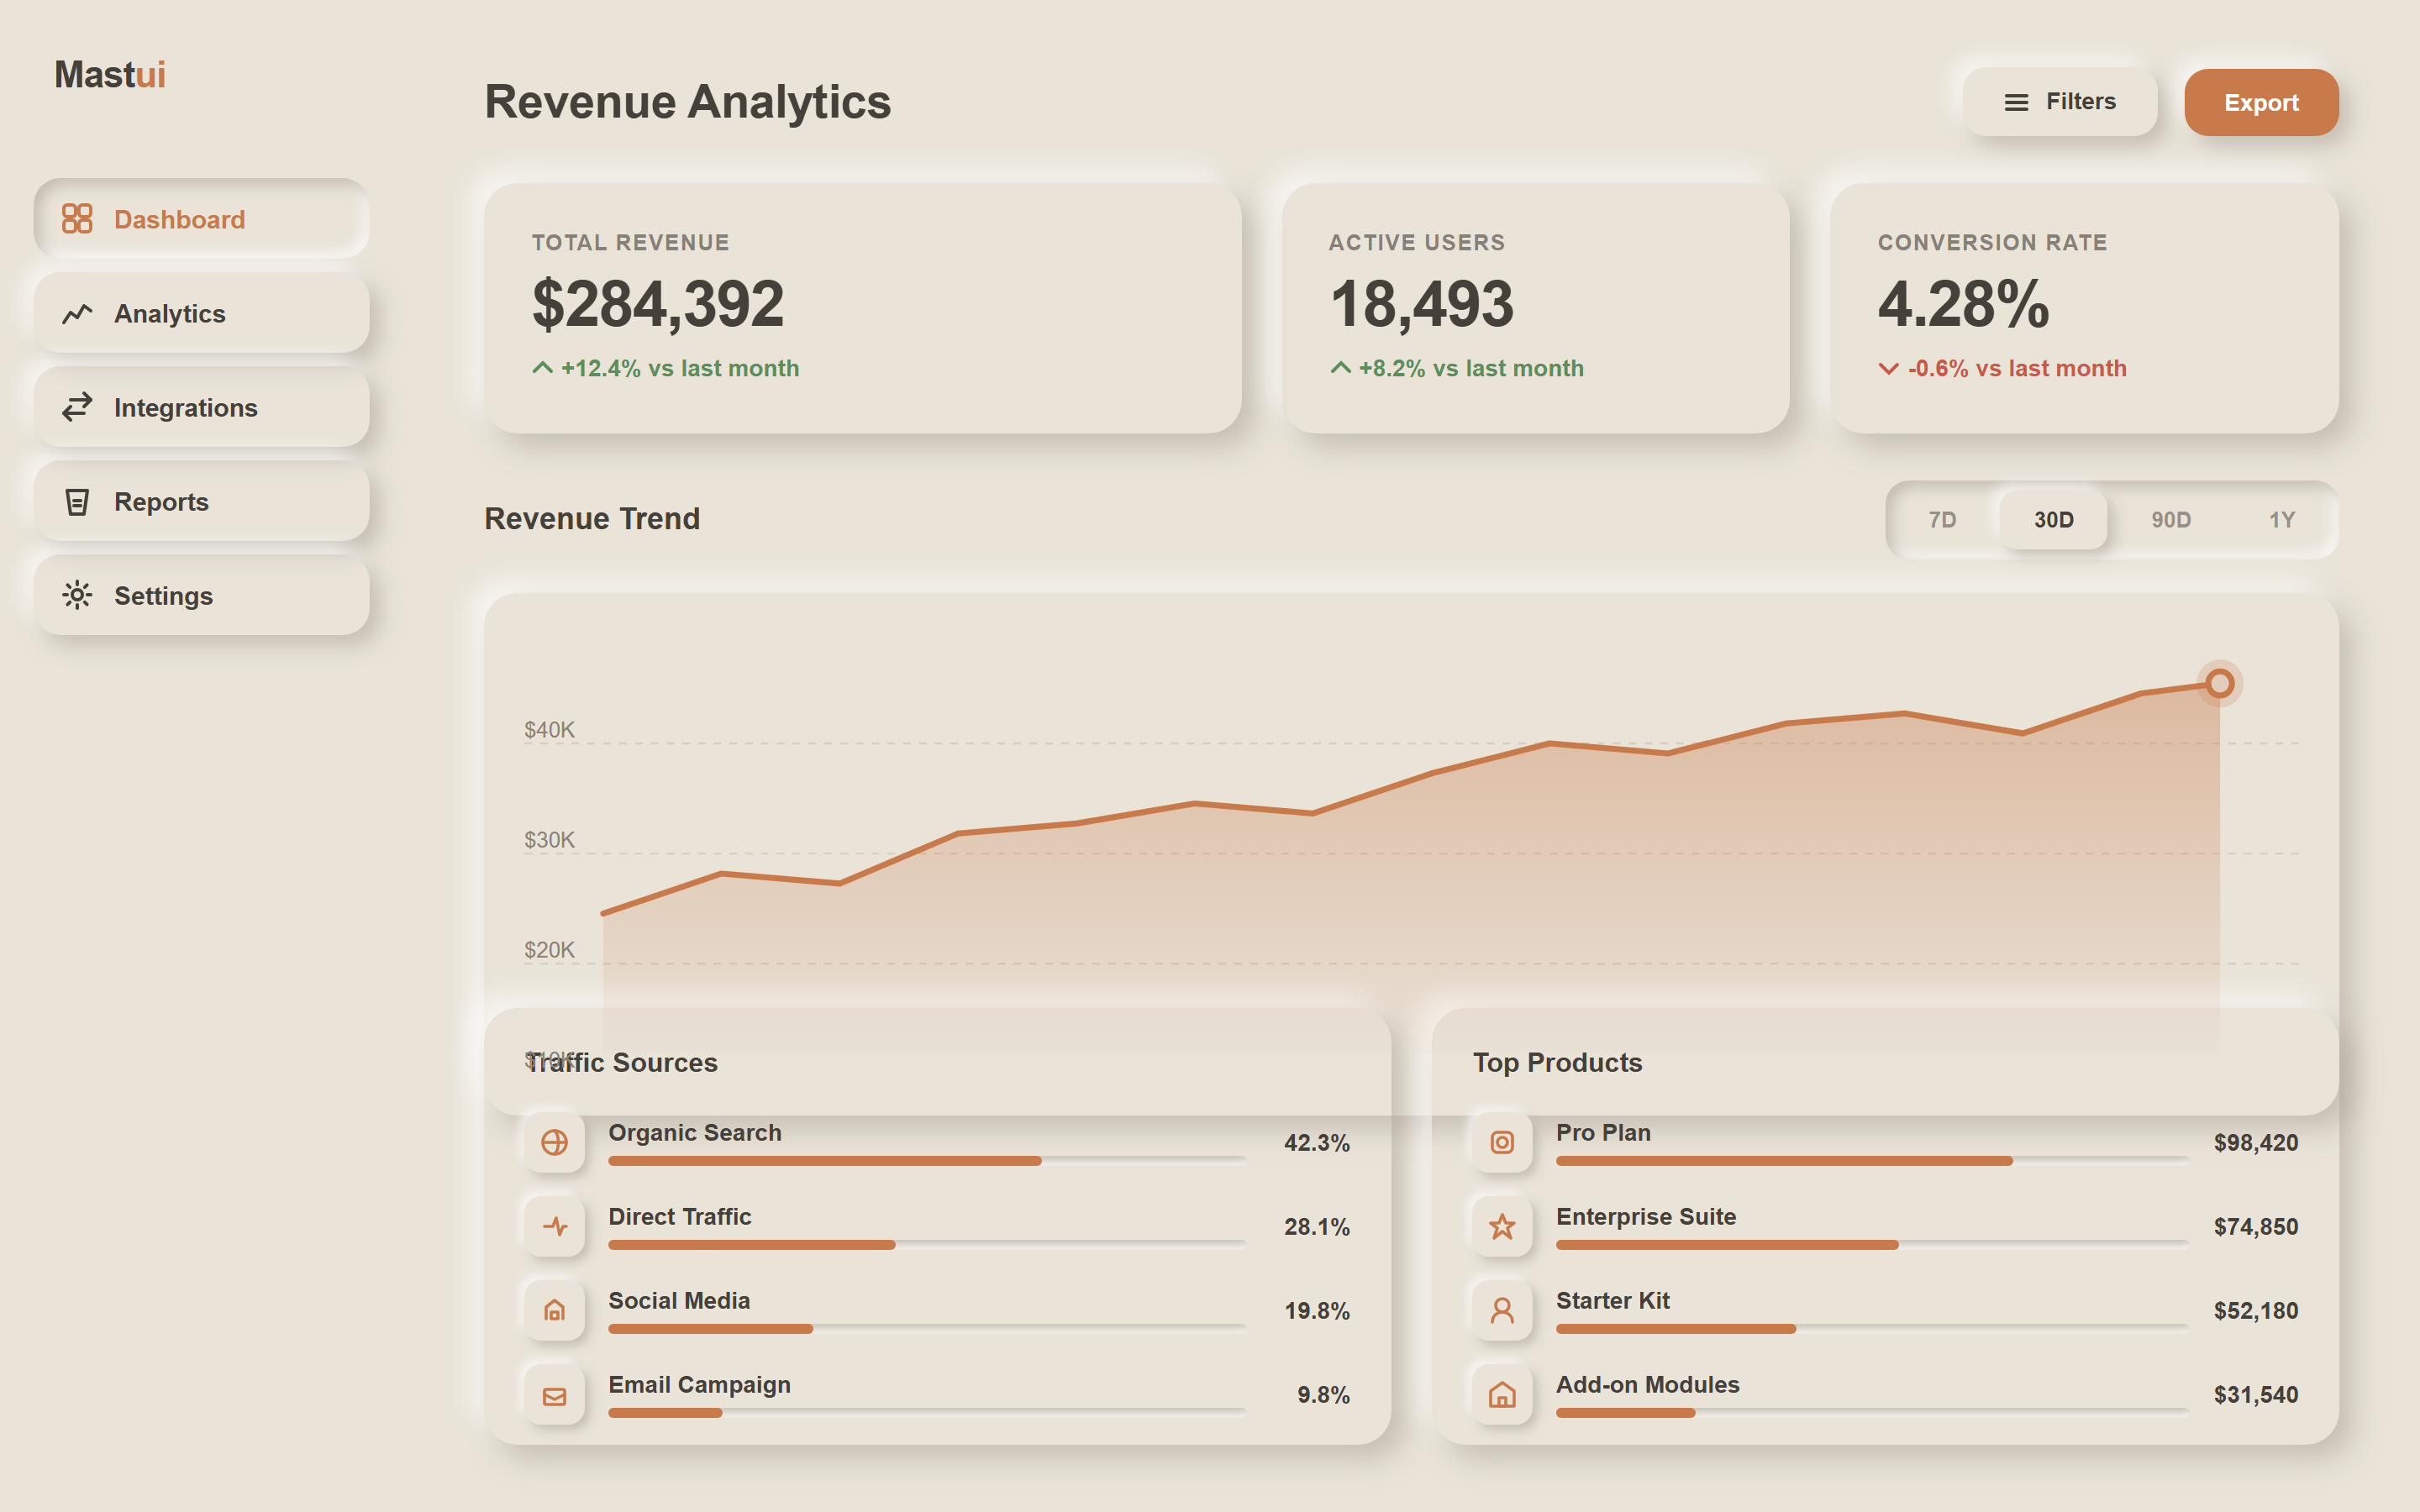Click the Organic Search progress bar
The height and width of the screenshot is (1512, 2420).
pyautogui.click(x=927, y=1161)
